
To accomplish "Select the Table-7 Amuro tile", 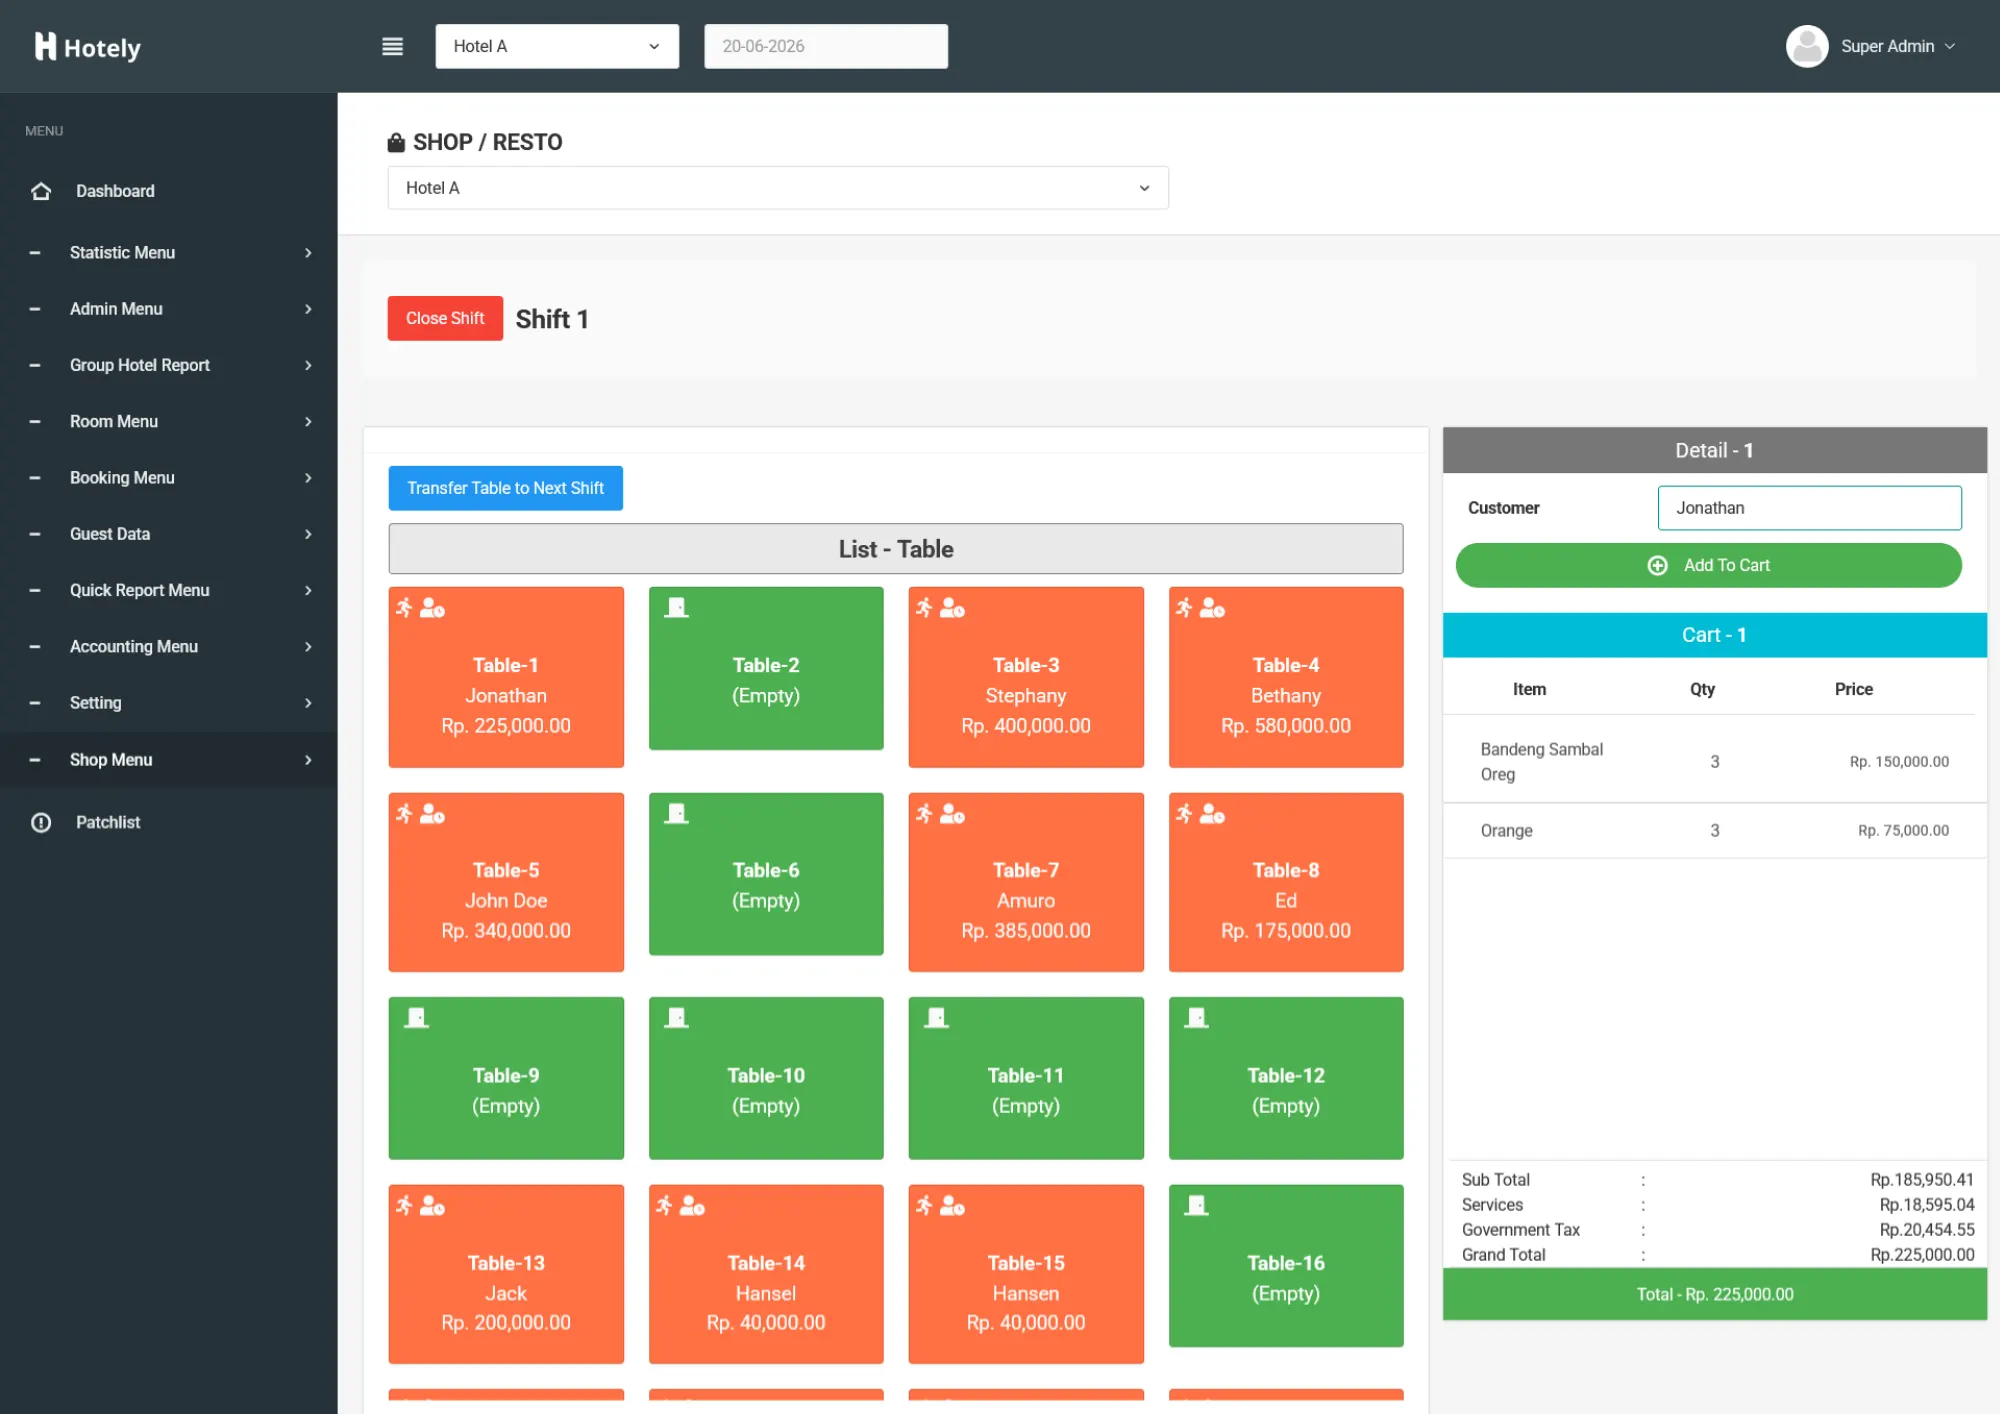I will [1026, 882].
